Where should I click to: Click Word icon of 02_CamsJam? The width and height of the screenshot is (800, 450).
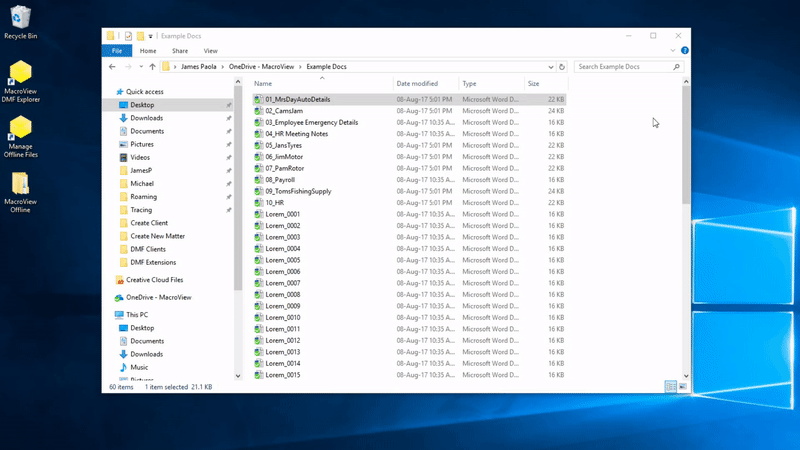[x=259, y=111]
